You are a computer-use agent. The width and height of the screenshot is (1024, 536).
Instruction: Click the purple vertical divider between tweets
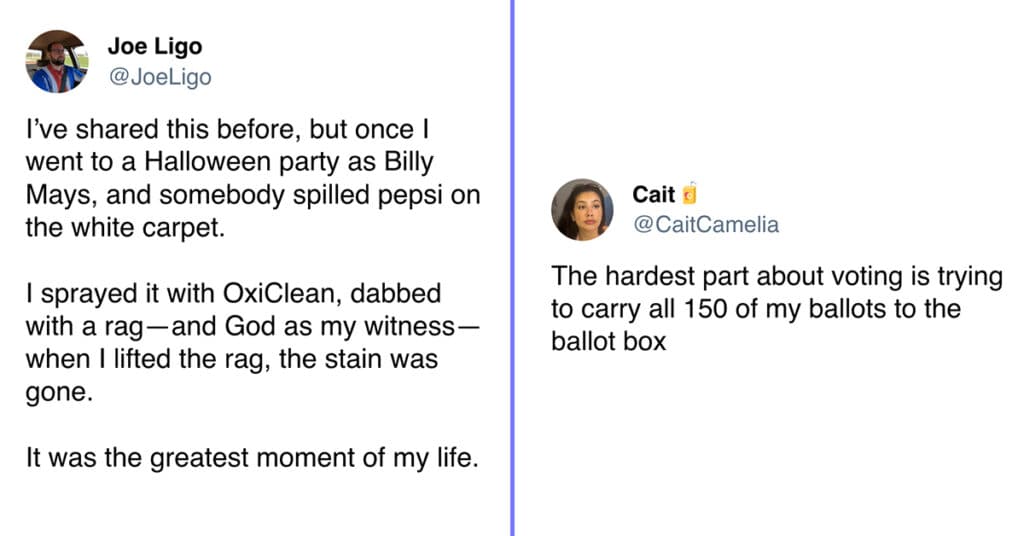pos(513,268)
